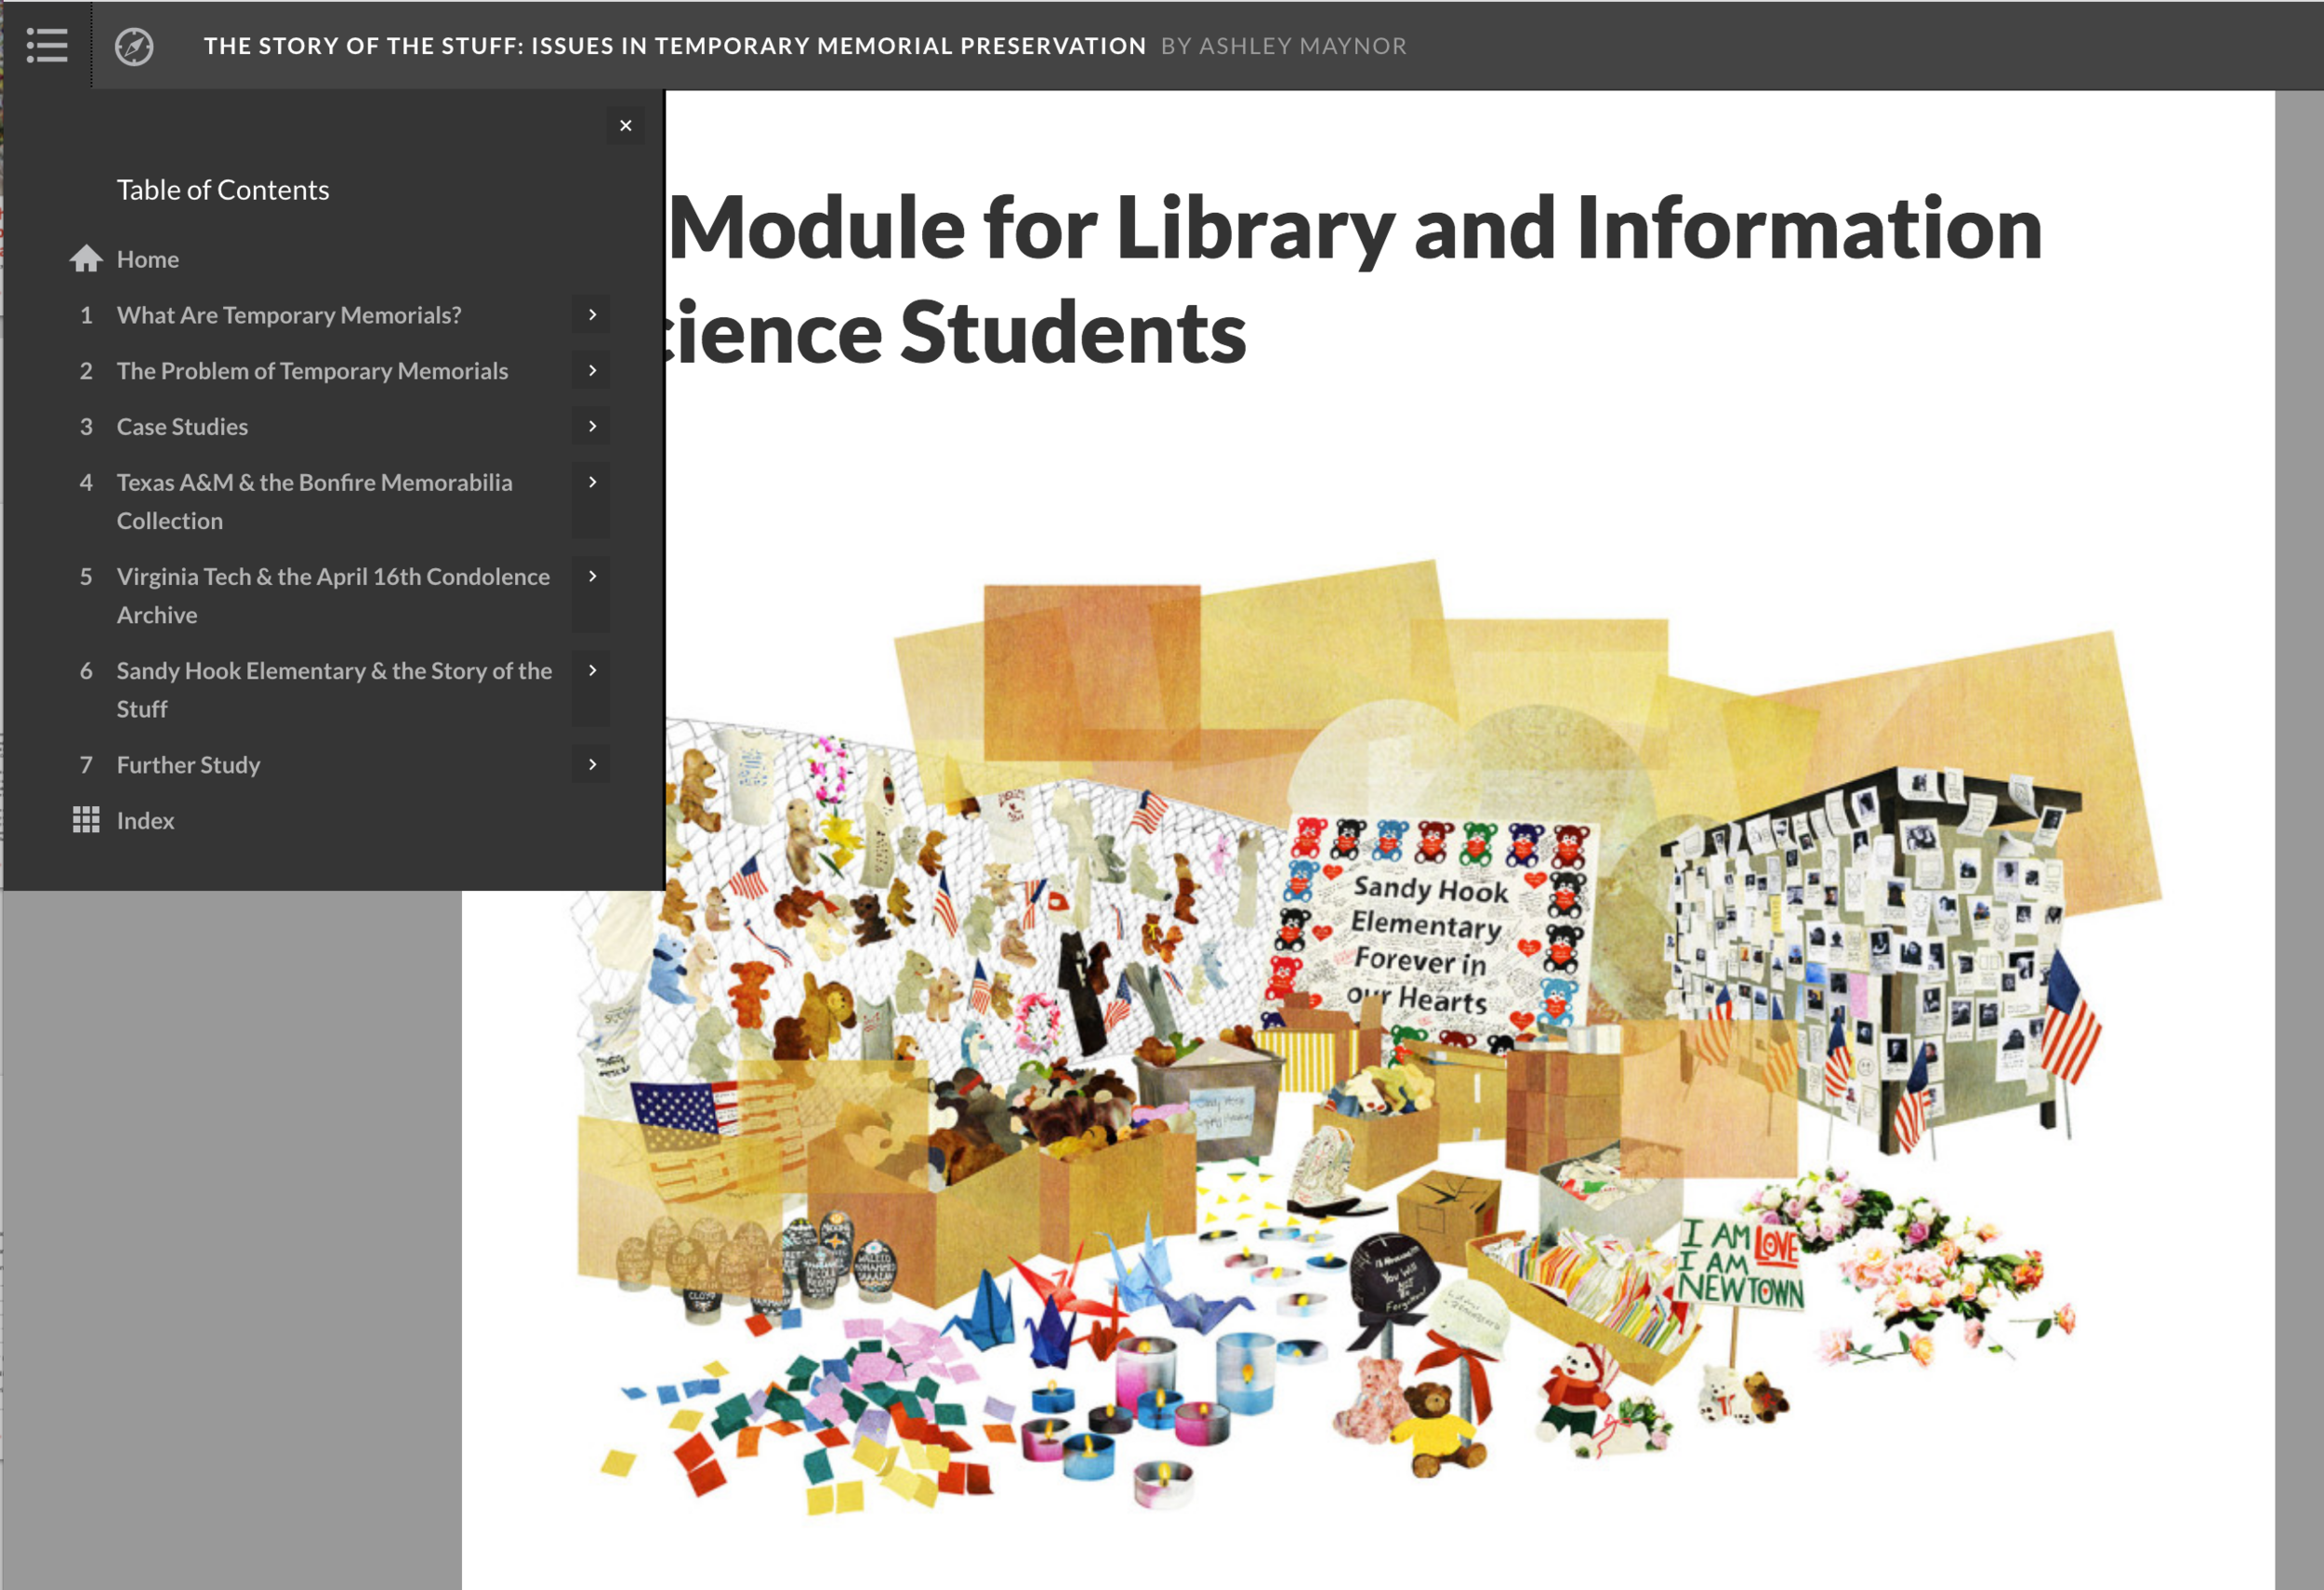The height and width of the screenshot is (1590, 2324).
Task: Expand the Virginia Tech Condolence Archive arrow
Action: (x=592, y=577)
